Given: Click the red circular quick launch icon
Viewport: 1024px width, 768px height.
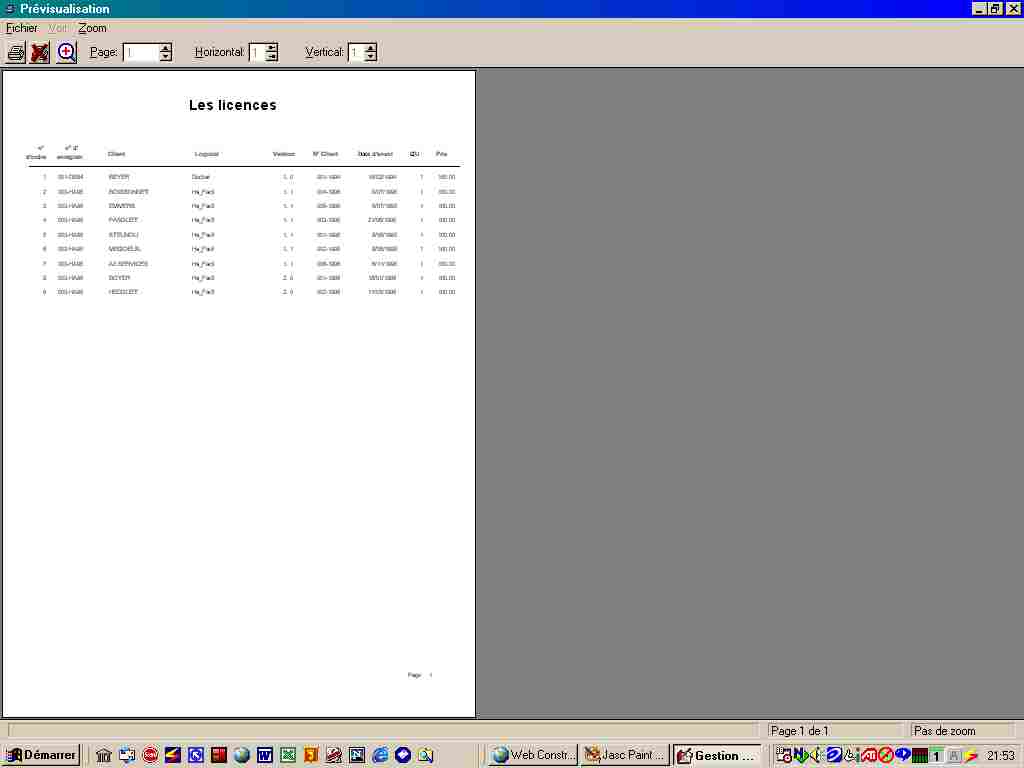Looking at the screenshot, I should pyautogui.click(x=150, y=756).
